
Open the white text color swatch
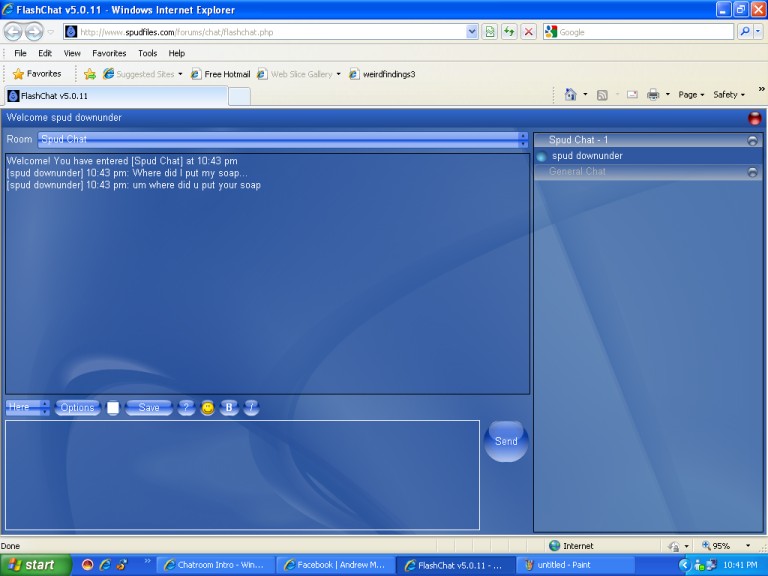pos(113,408)
